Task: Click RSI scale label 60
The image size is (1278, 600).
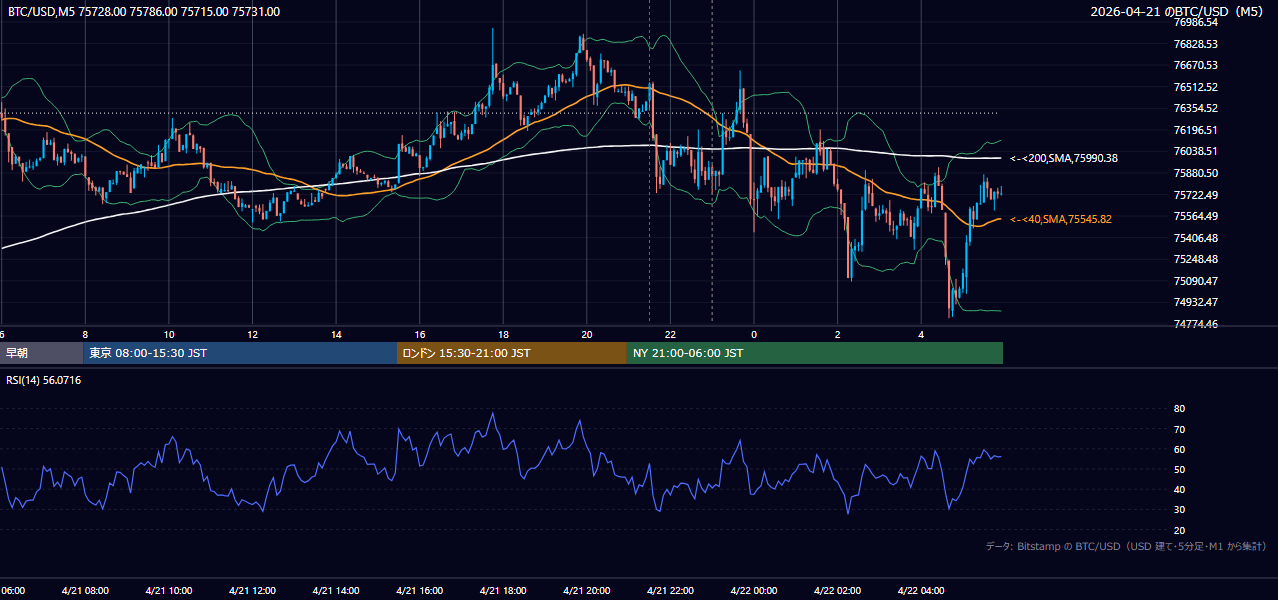Action: 1179,449
